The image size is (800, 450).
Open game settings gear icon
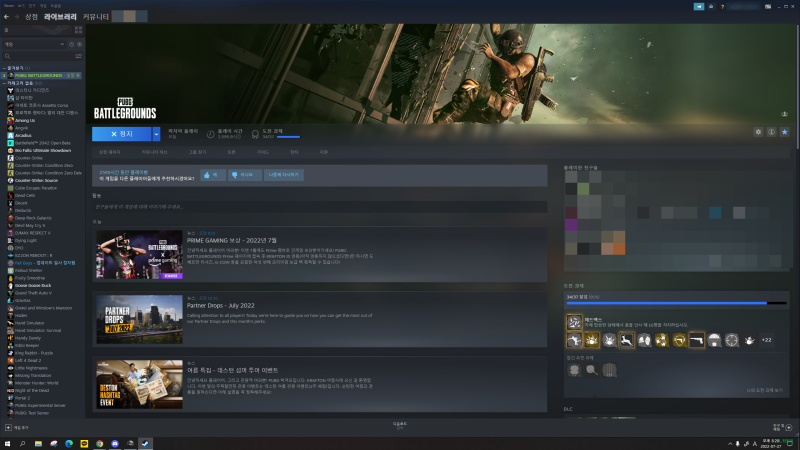pos(758,132)
